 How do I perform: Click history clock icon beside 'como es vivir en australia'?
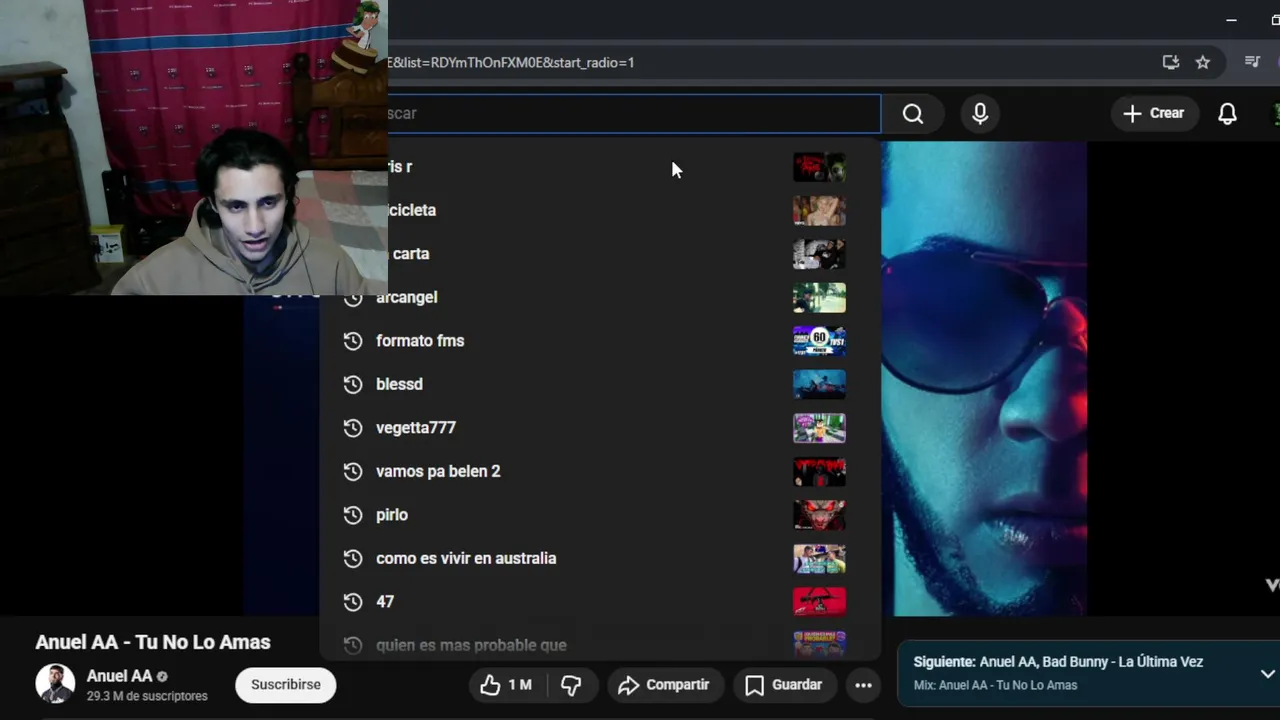(352, 558)
